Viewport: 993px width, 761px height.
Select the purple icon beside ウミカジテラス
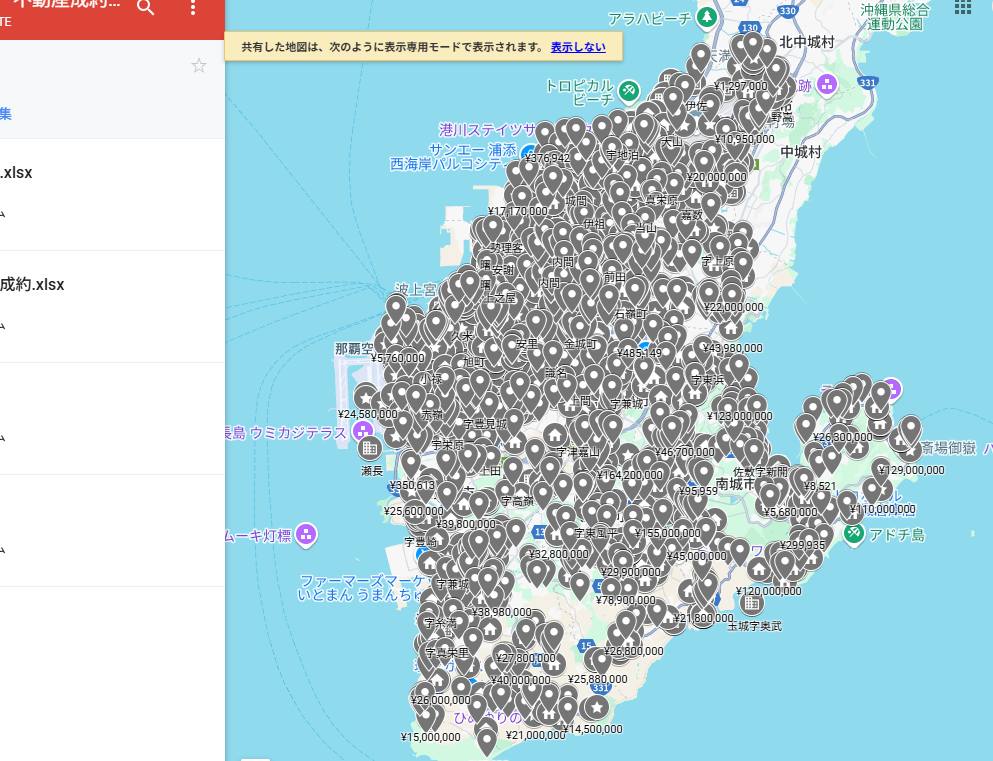[x=363, y=431]
